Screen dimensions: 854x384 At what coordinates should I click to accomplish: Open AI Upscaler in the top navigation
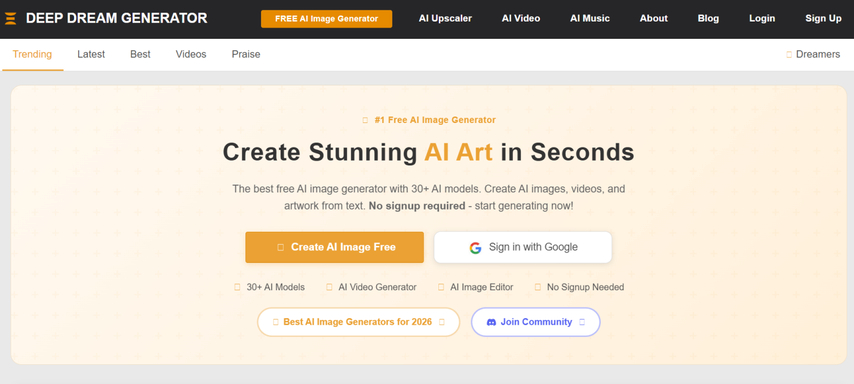pos(445,19)
